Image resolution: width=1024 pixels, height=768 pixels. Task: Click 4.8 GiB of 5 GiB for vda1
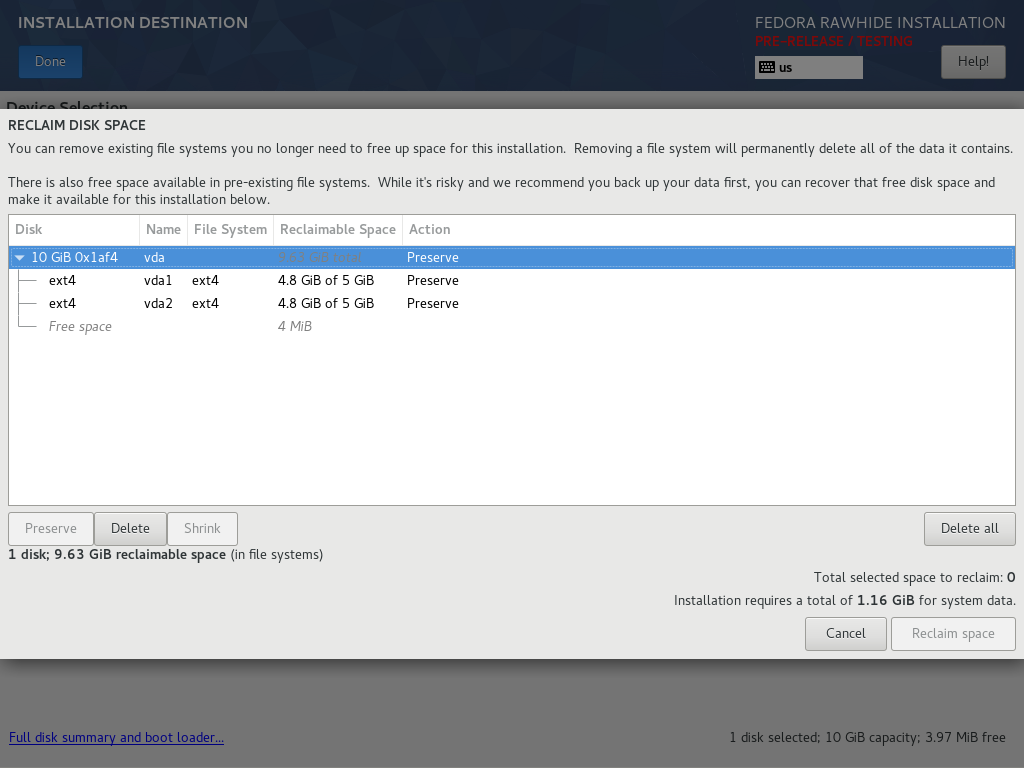pos(326,281)
